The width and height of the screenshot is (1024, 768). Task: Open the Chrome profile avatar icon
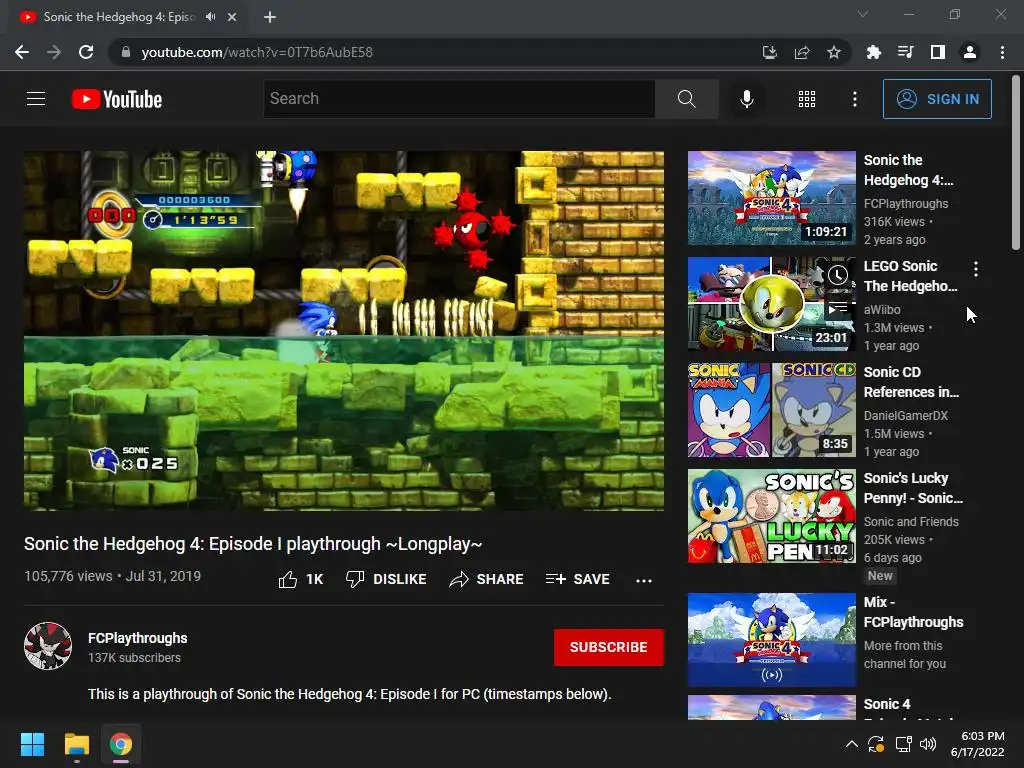click(x=970, y=52)
